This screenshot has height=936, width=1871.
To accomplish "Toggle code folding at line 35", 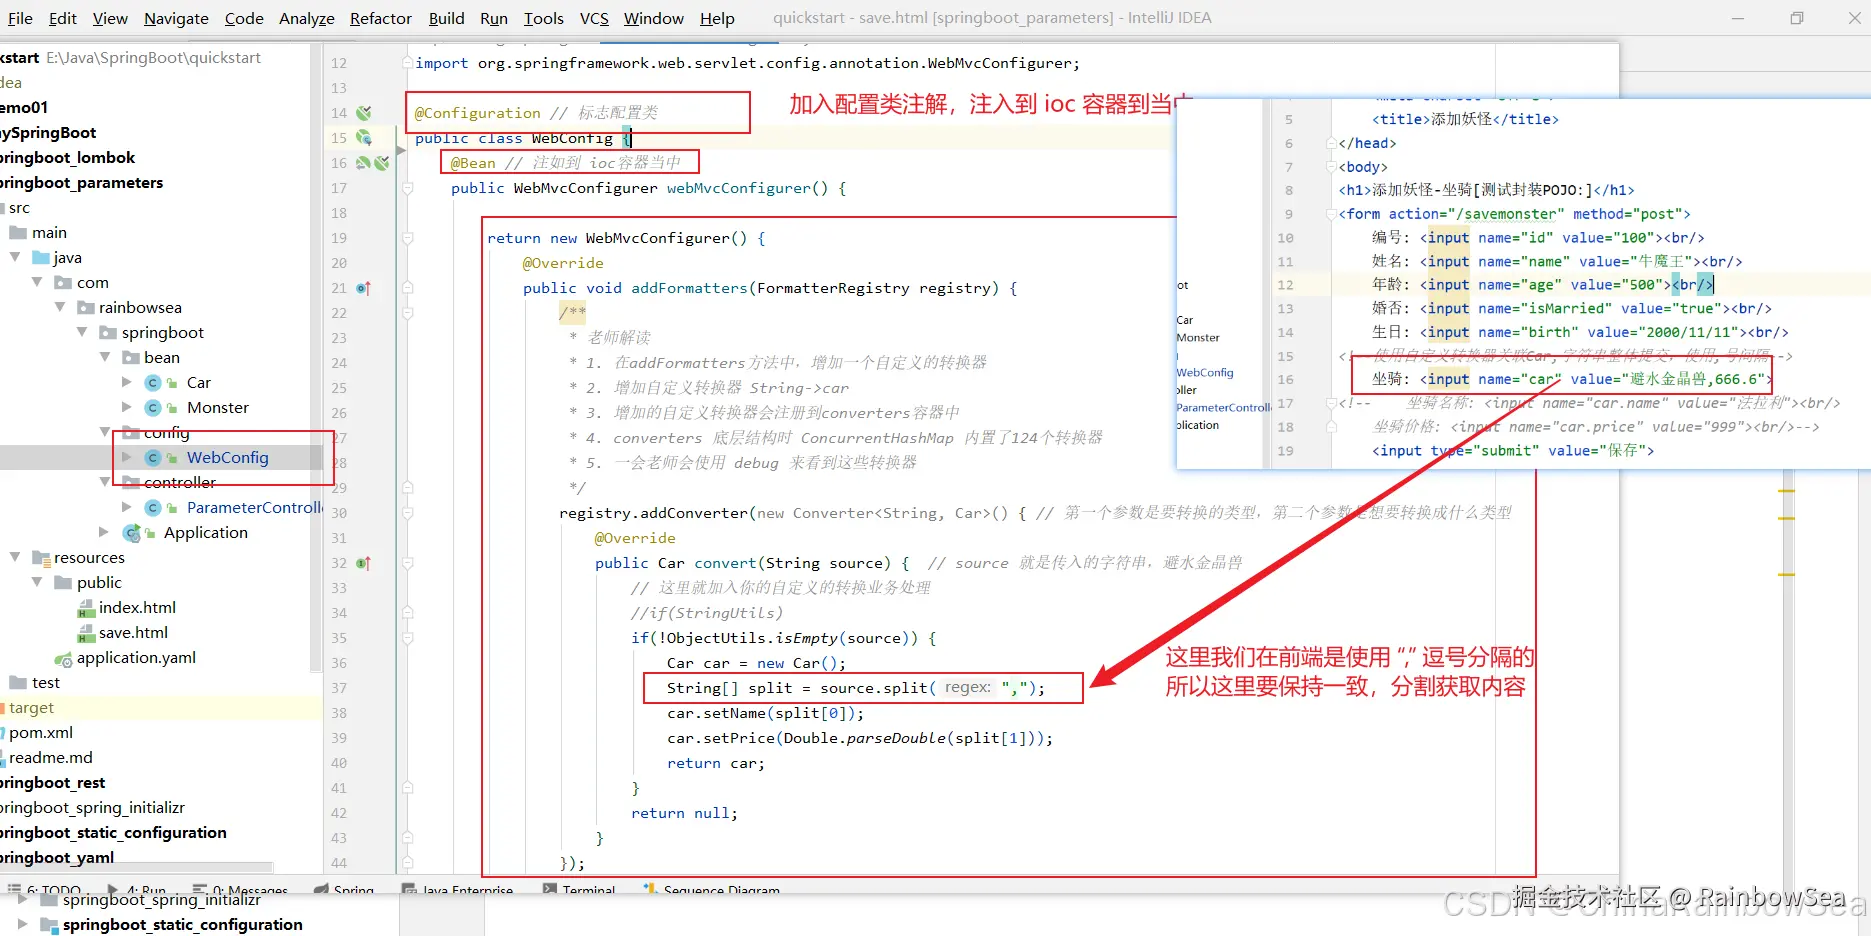I will click(x=408, y=638).
